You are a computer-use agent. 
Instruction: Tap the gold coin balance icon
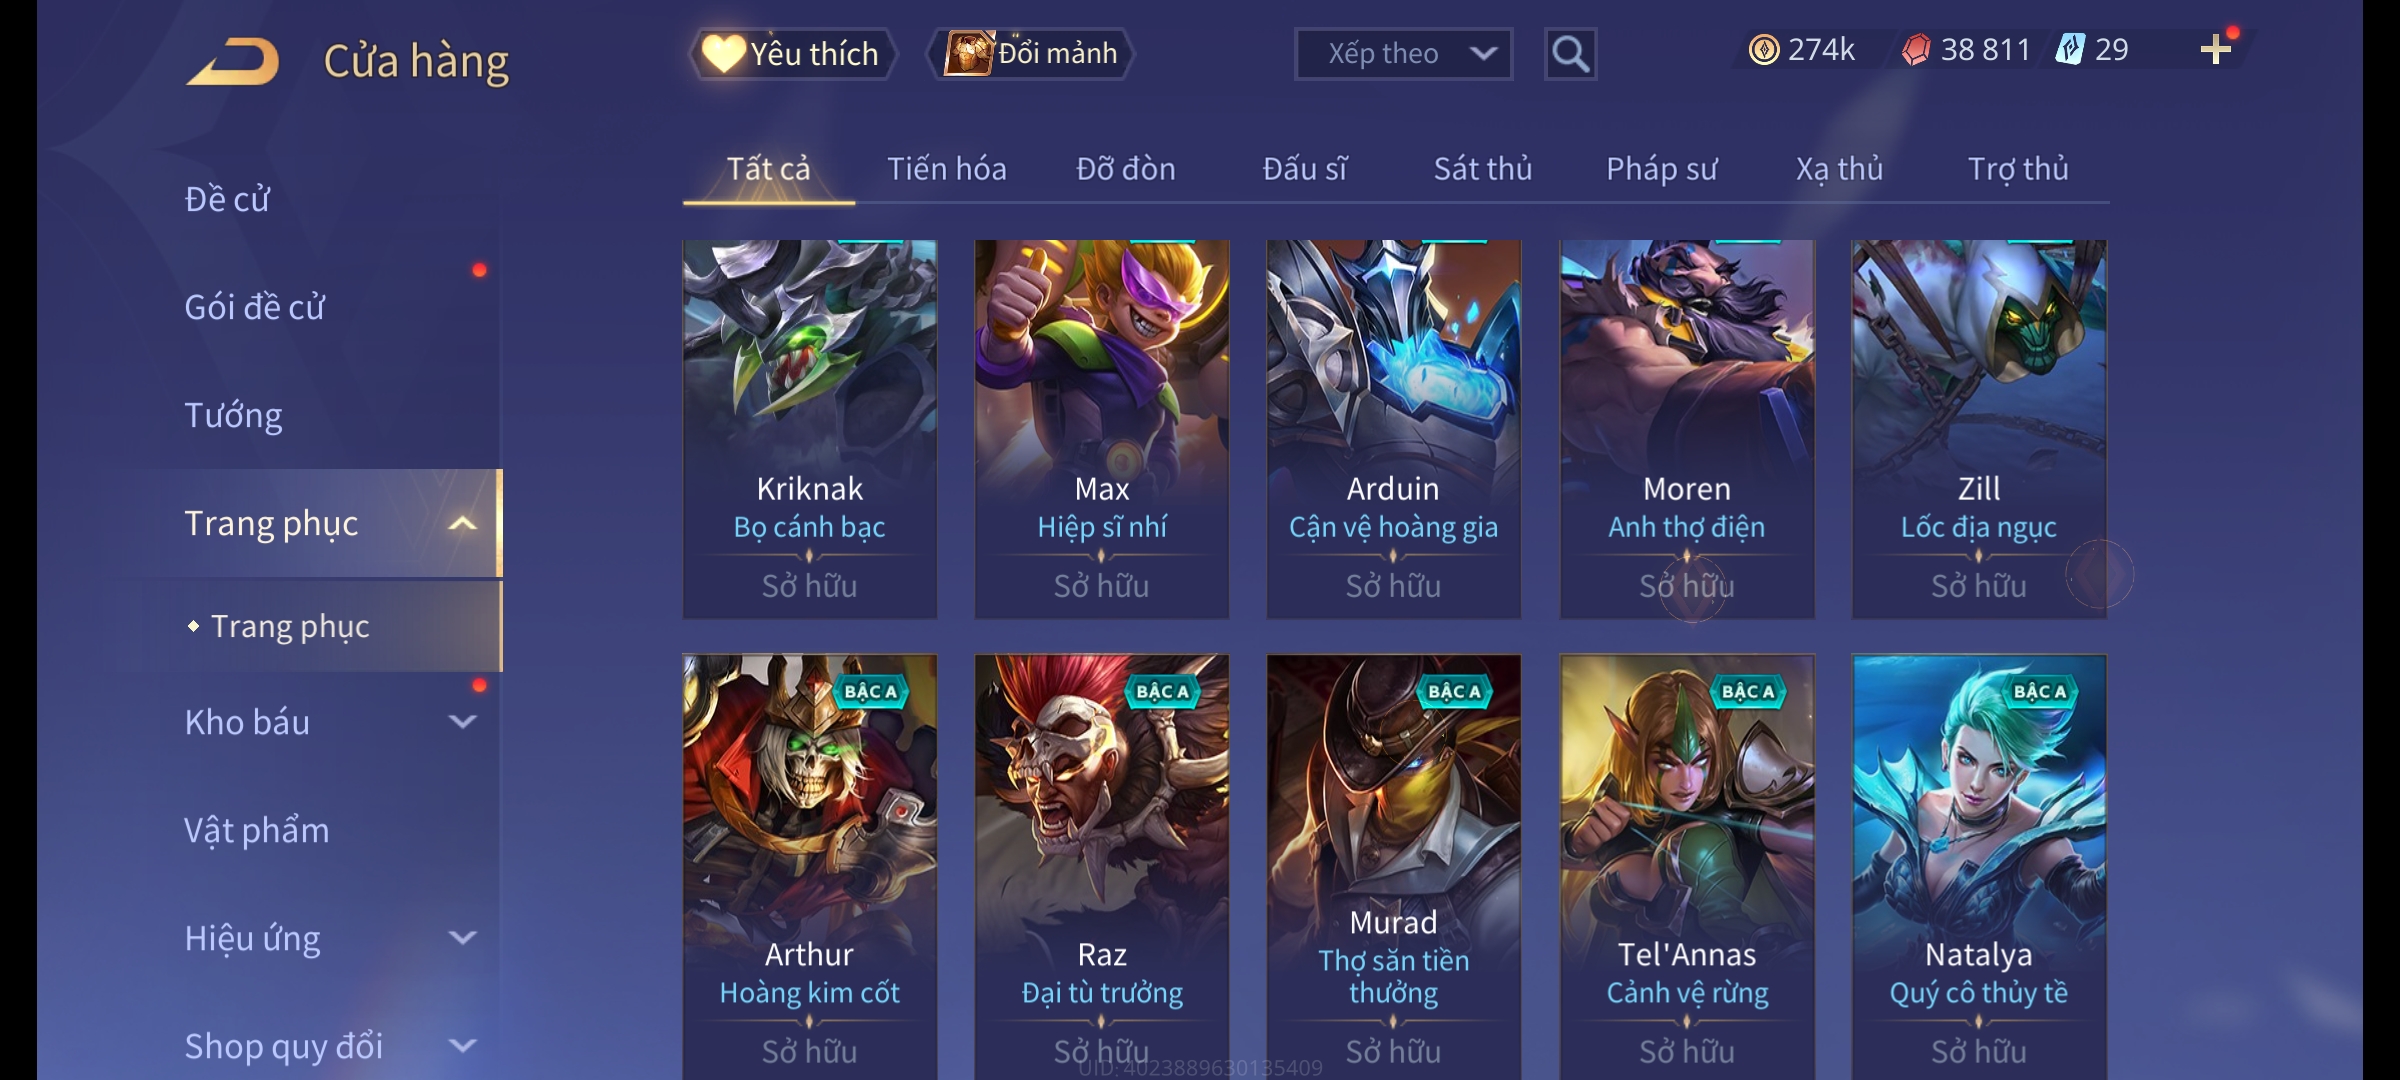click(1764, 49)
